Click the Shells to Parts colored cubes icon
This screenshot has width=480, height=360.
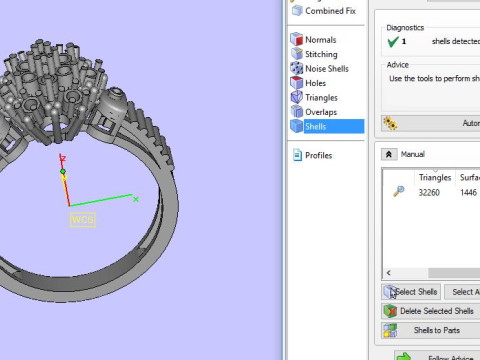click(x=390, y=330)
